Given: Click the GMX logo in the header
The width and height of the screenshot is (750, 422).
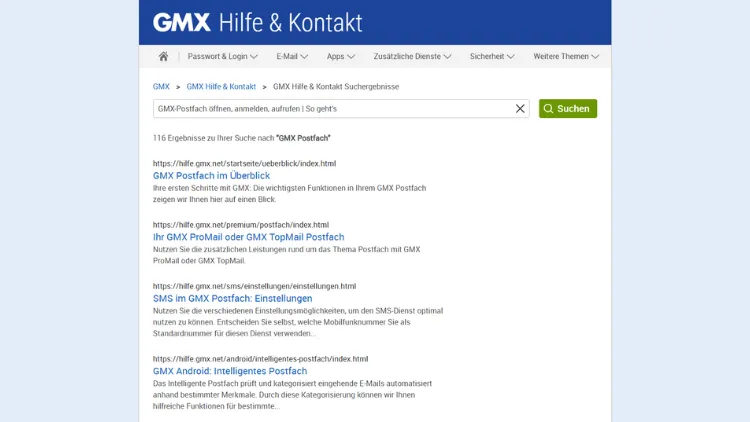Looking at the screenshot, I should (x=182, y=22).
